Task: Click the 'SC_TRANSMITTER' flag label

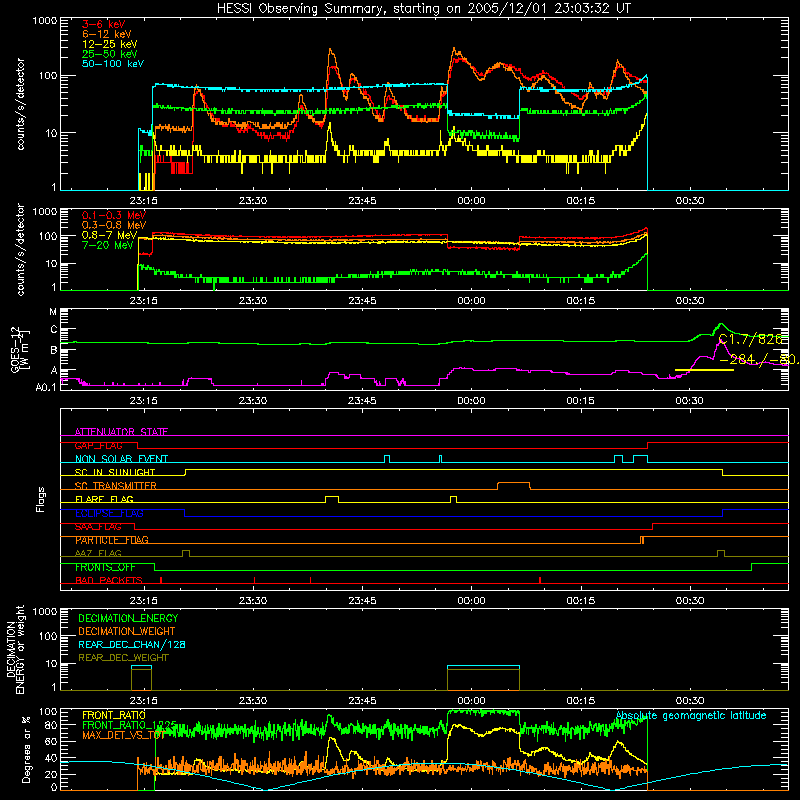Action: coord(116,486)
